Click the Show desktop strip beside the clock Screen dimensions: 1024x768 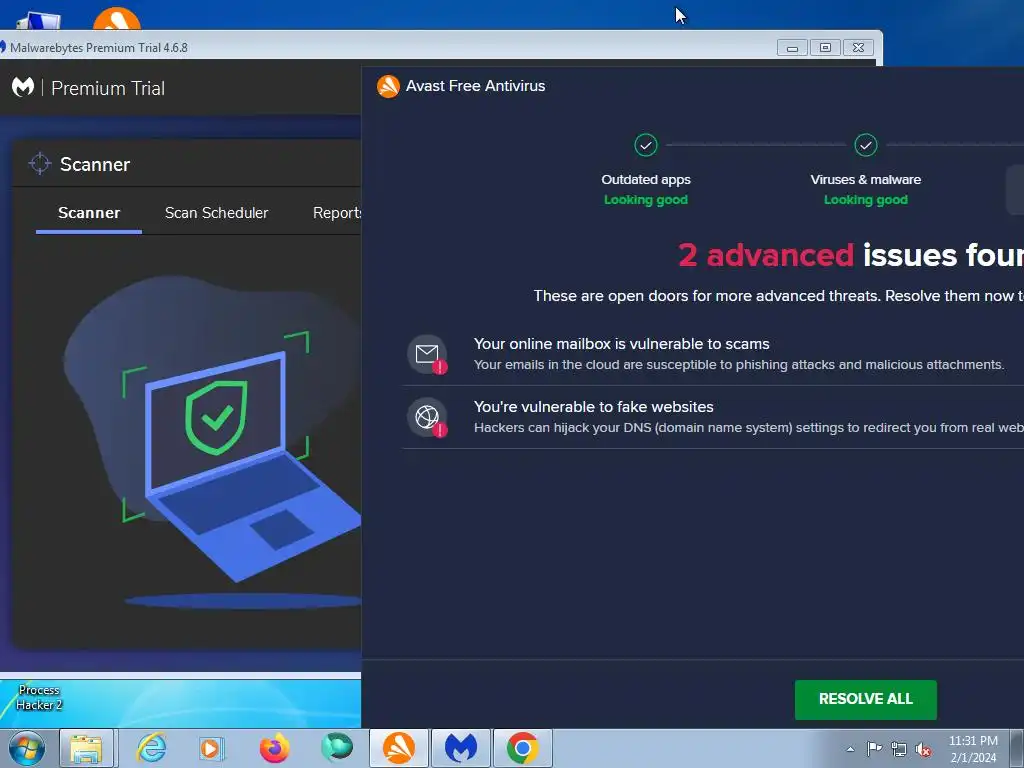coord(1017,748)
